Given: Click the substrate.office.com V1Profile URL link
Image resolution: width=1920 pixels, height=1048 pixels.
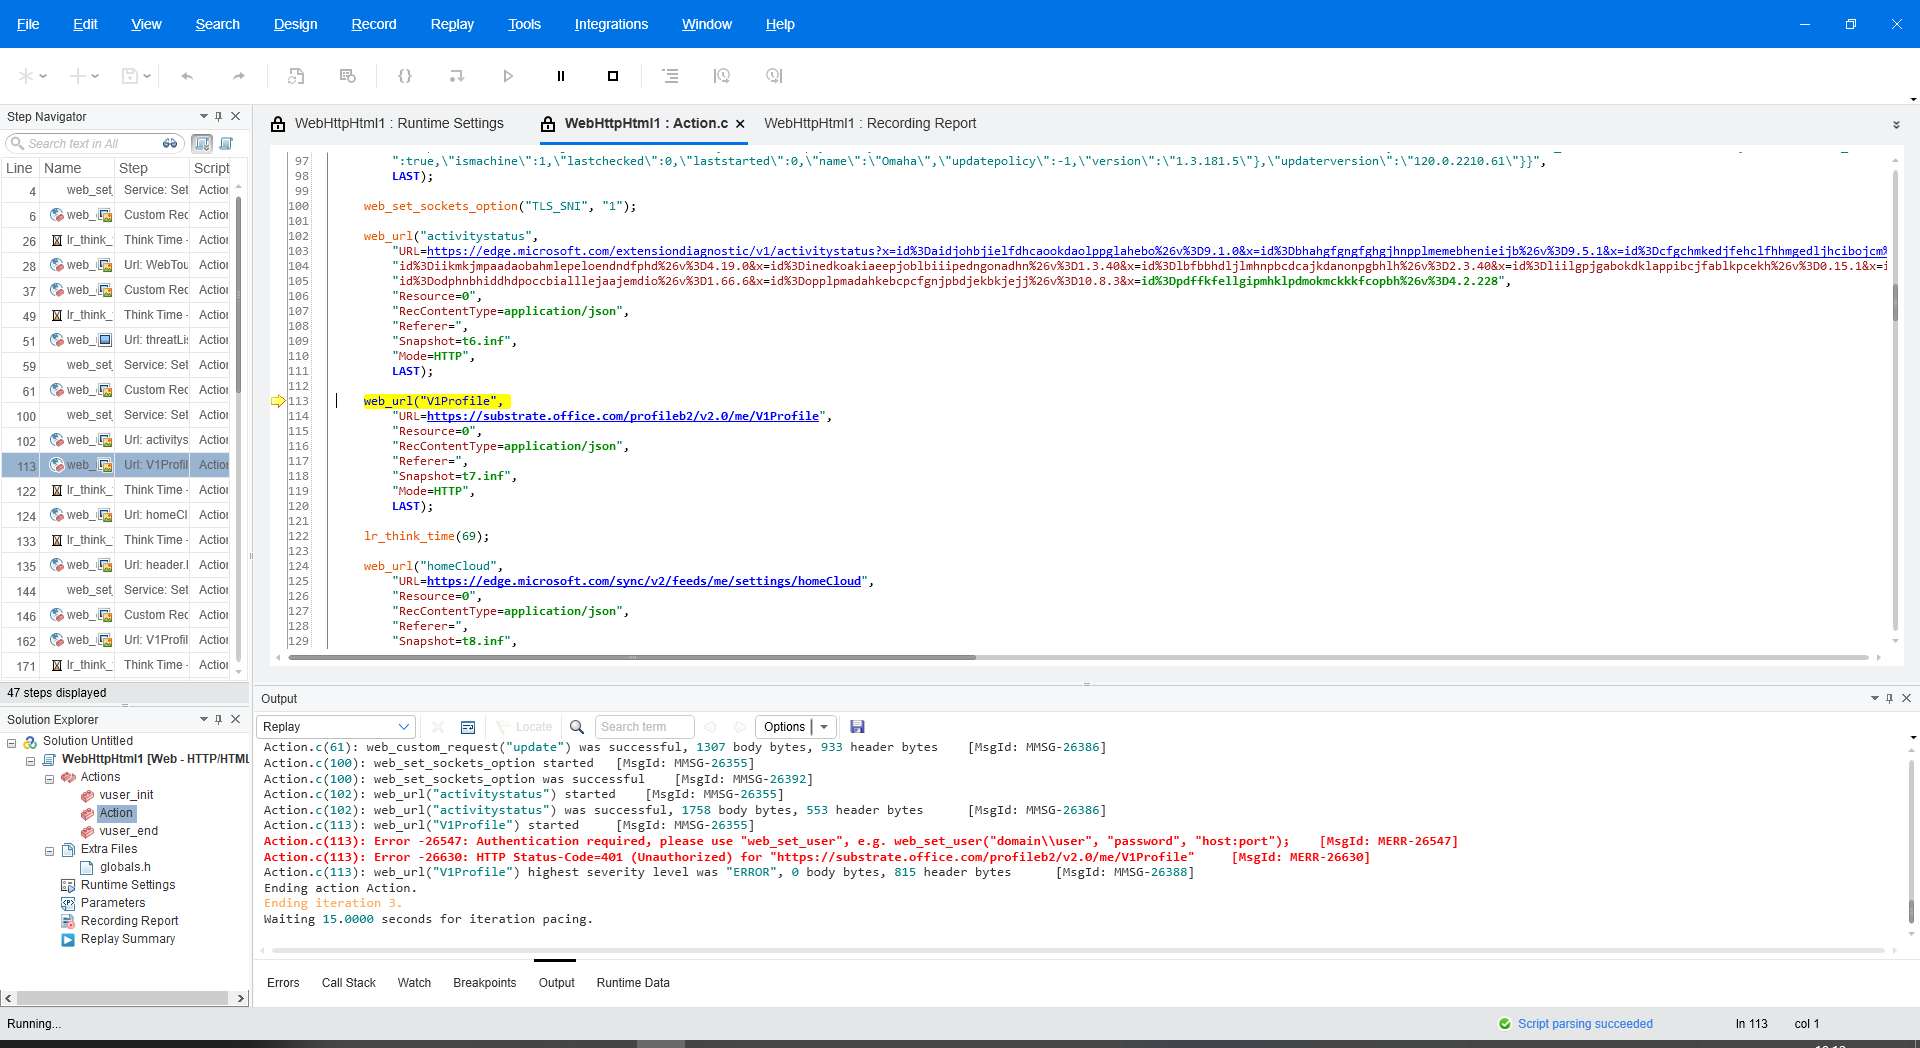Looking at the screenshot, I should tap(624, 416).
